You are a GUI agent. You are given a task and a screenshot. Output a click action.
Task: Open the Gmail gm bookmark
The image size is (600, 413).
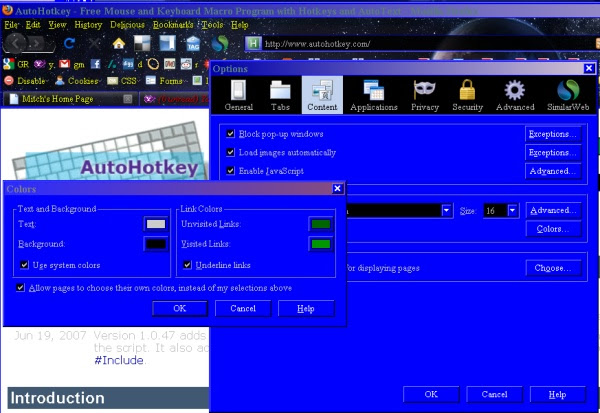(x=72, y=64)
